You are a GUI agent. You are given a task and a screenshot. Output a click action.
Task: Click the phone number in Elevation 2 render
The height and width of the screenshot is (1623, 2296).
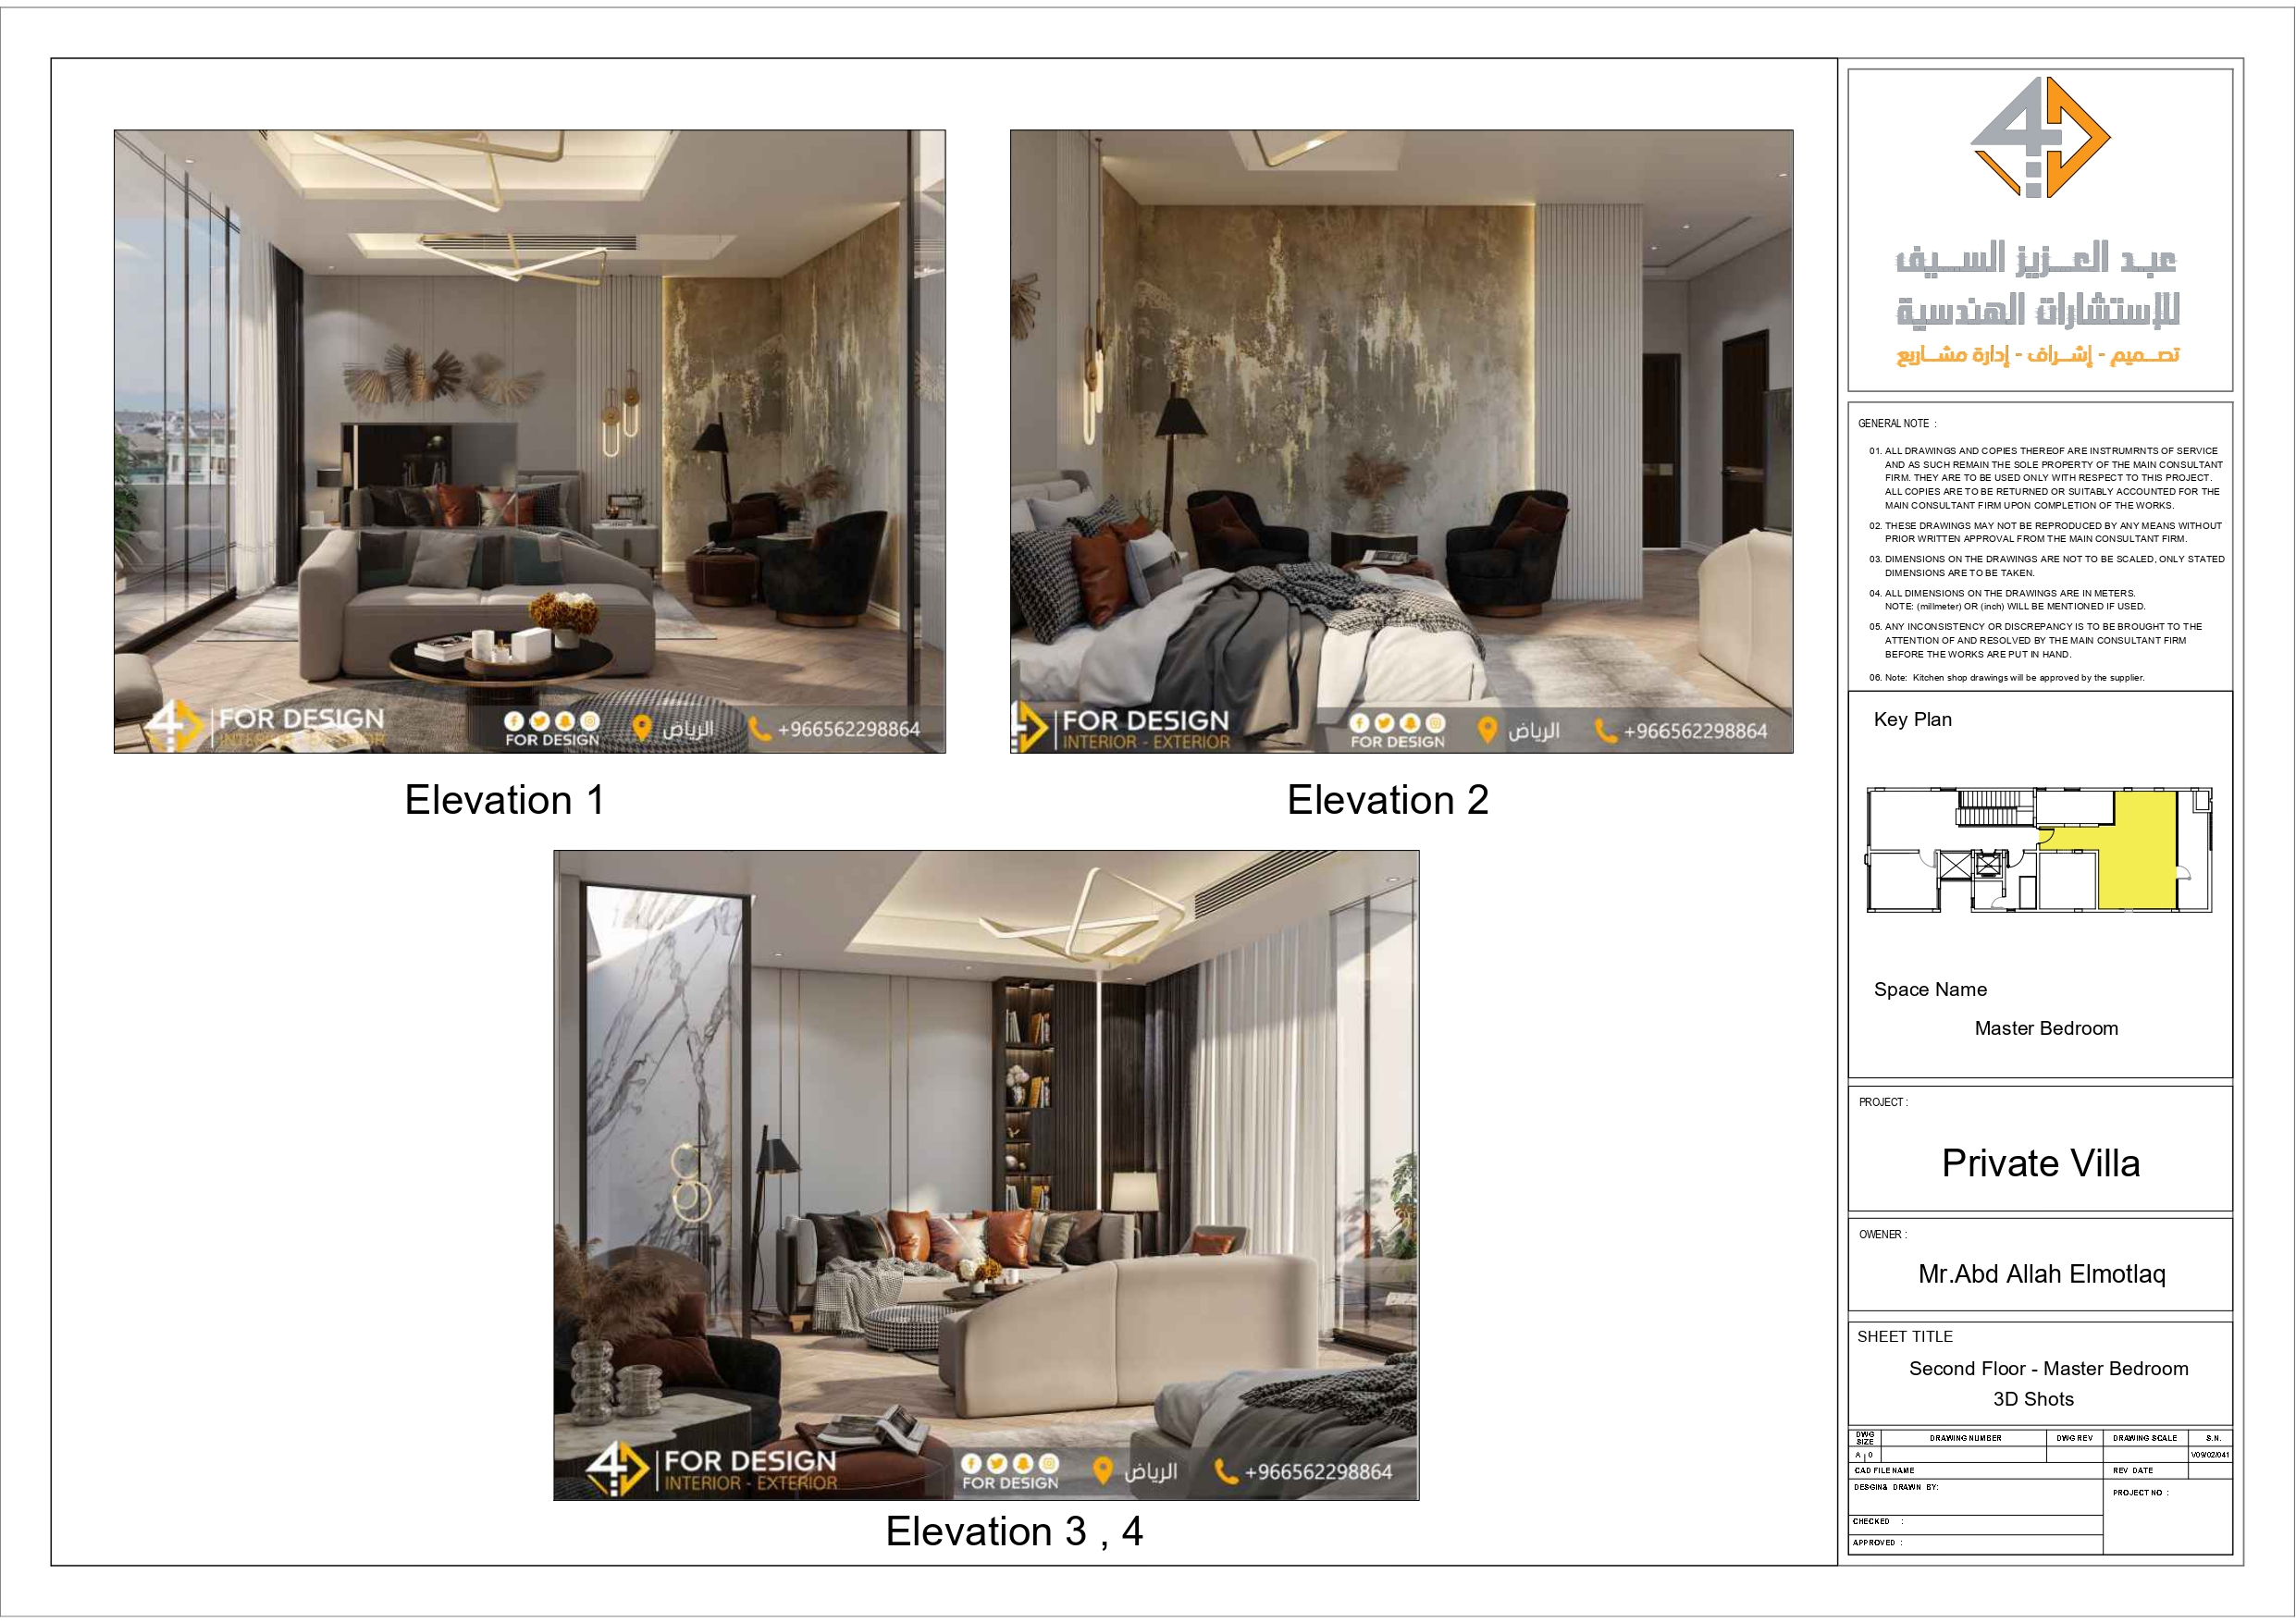point(1695,731)
